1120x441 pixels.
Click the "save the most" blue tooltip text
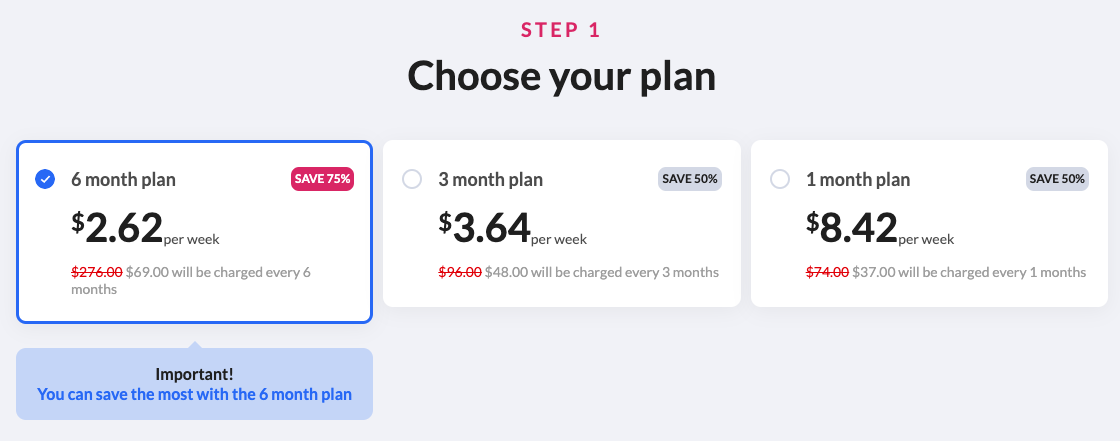pos(194,394)
